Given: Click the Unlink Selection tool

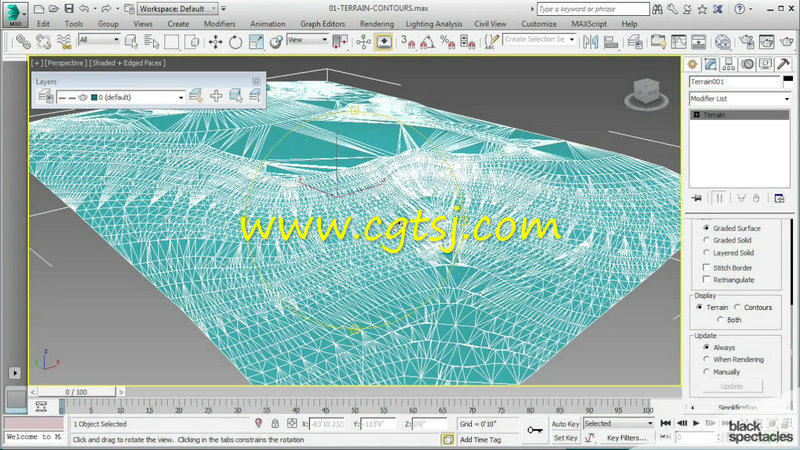Looking at the screenshot, I should 43,41.
